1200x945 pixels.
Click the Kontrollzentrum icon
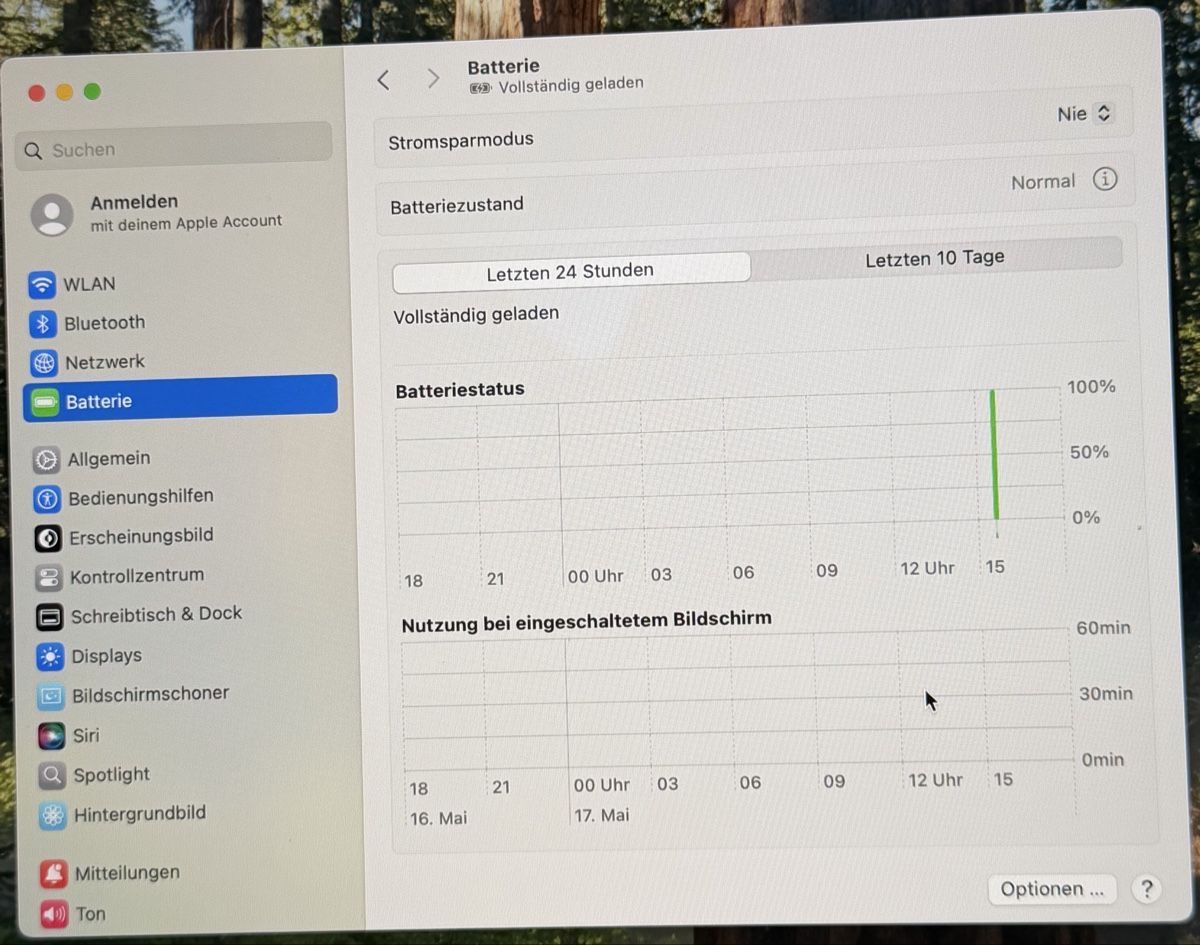tap(49, 577)
